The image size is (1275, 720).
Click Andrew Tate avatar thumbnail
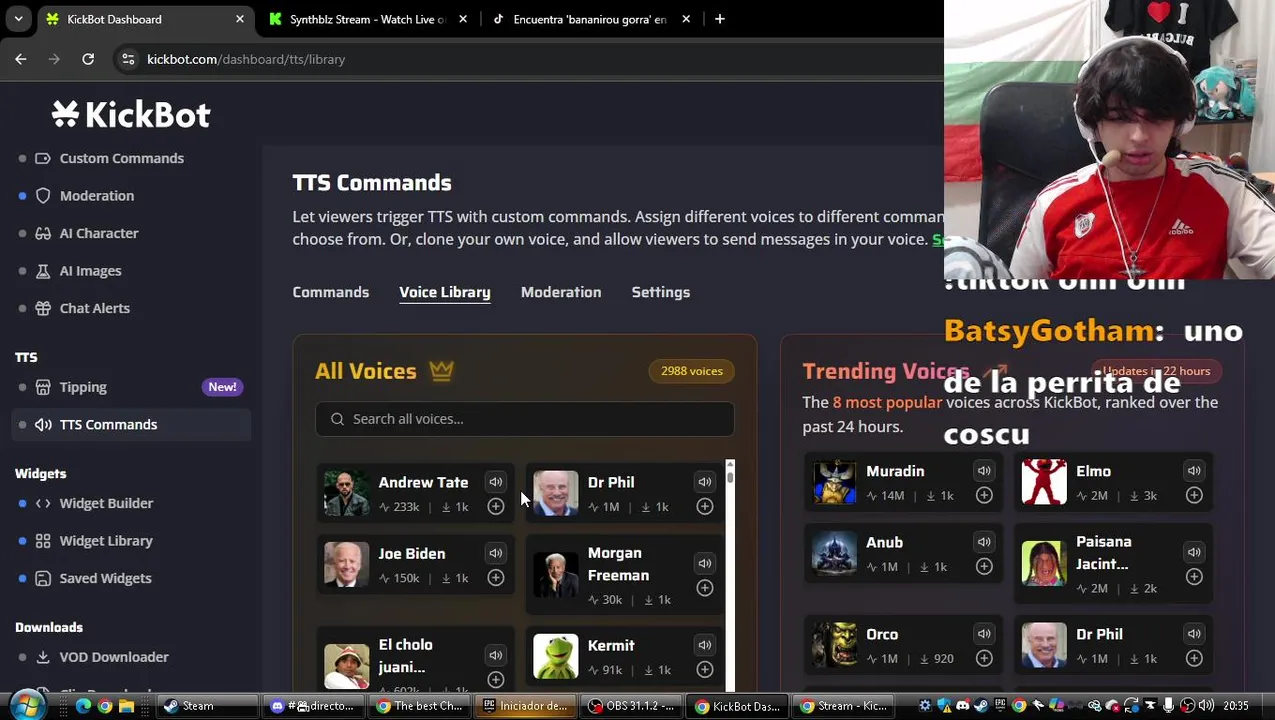click(346, 493)
